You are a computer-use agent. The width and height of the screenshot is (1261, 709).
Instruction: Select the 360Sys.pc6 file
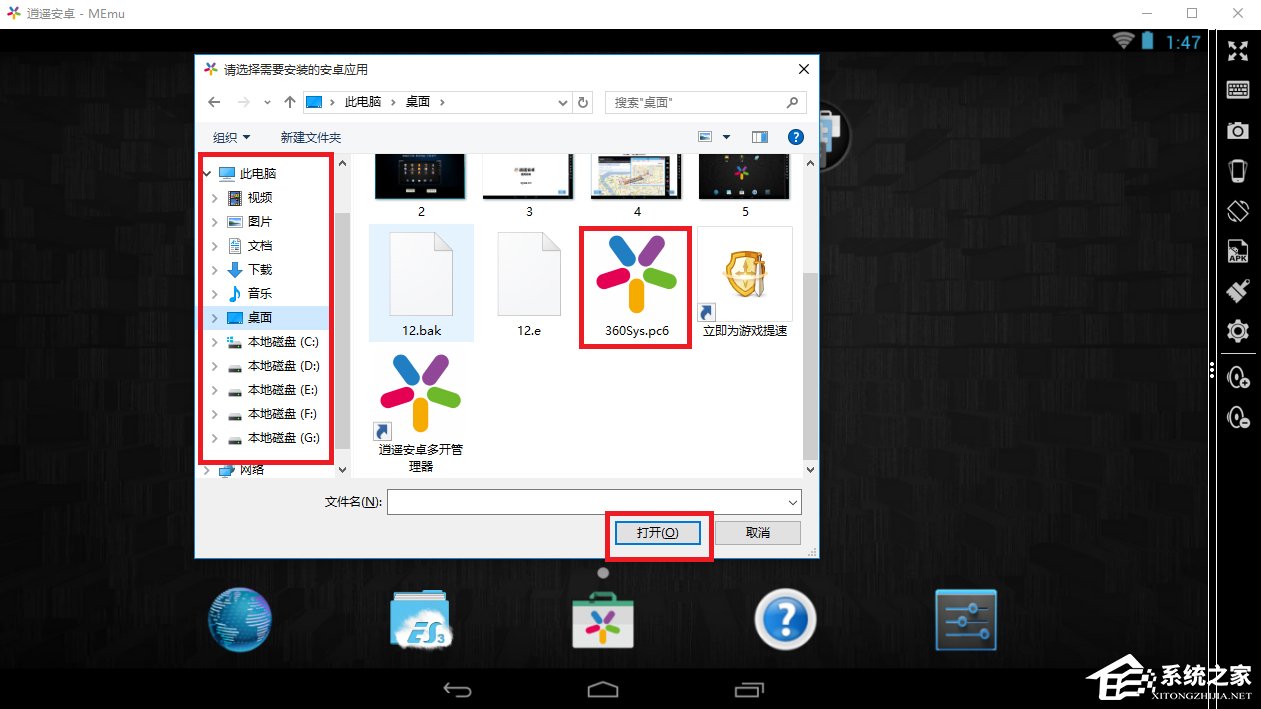637,287
